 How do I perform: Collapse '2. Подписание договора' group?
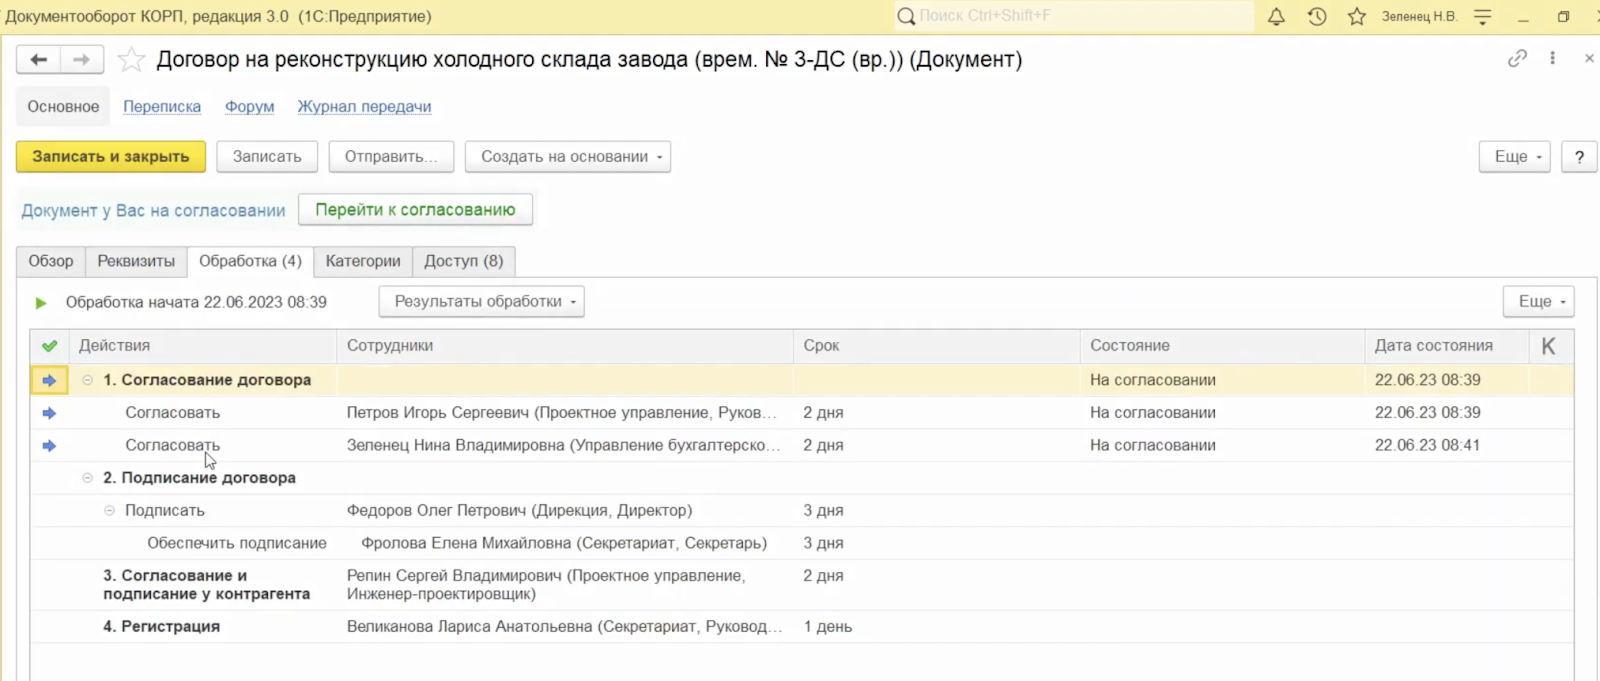pos(88,478)
